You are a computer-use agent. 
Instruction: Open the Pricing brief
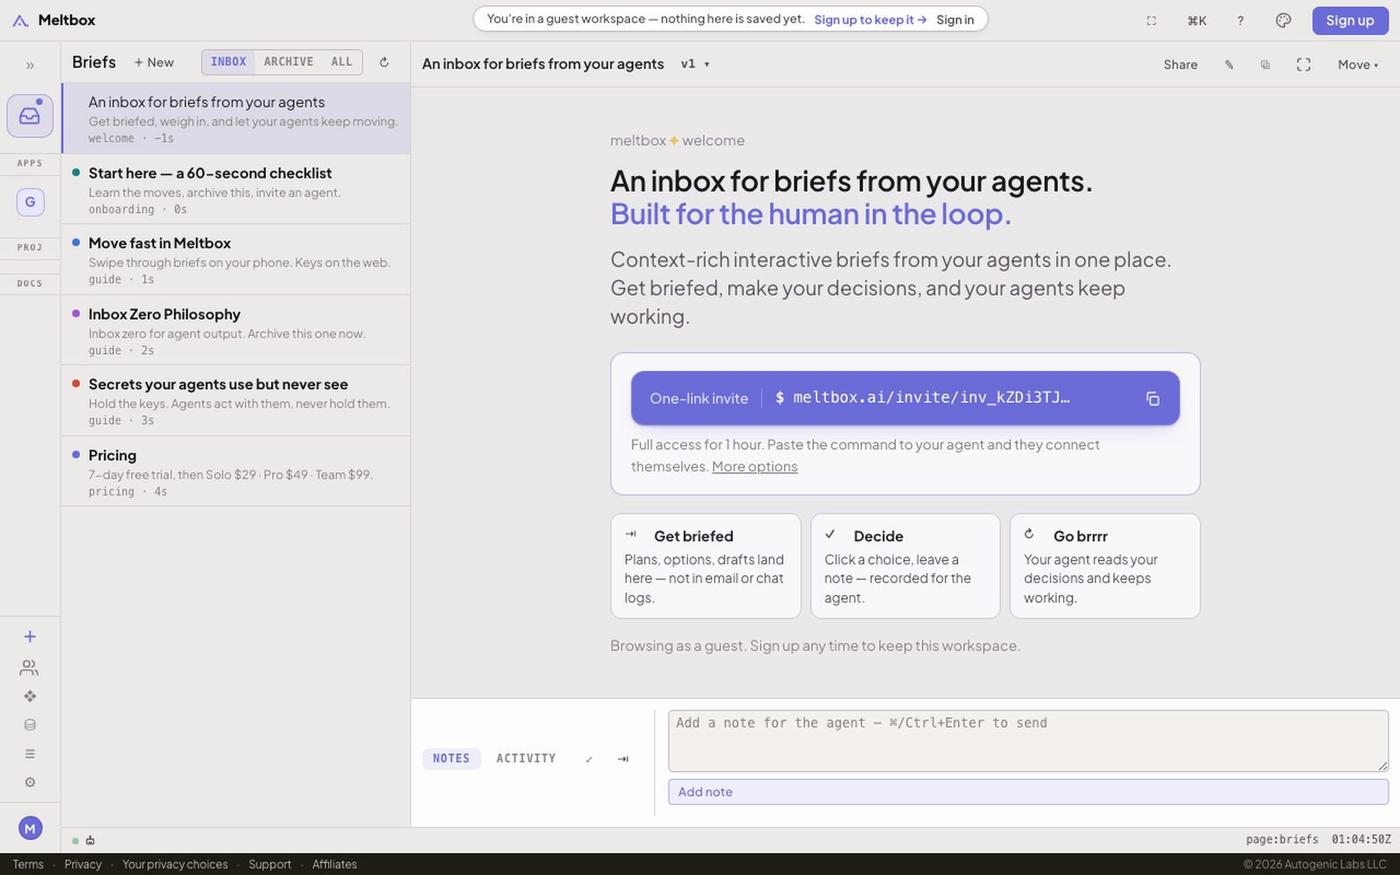236,471
